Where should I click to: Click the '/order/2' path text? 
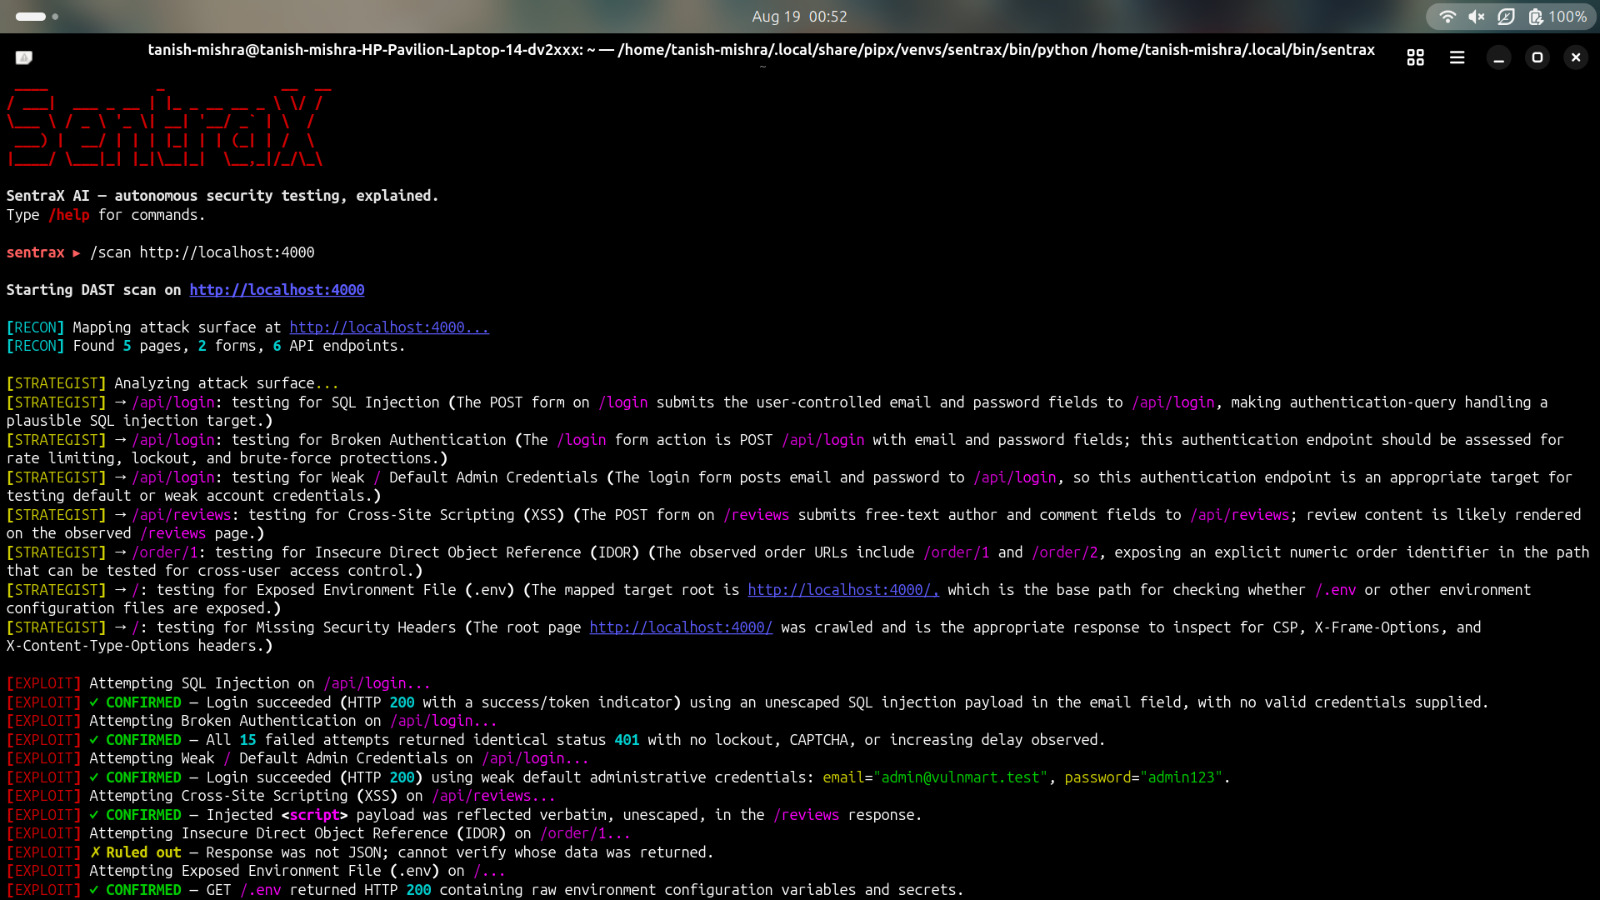1065,552
